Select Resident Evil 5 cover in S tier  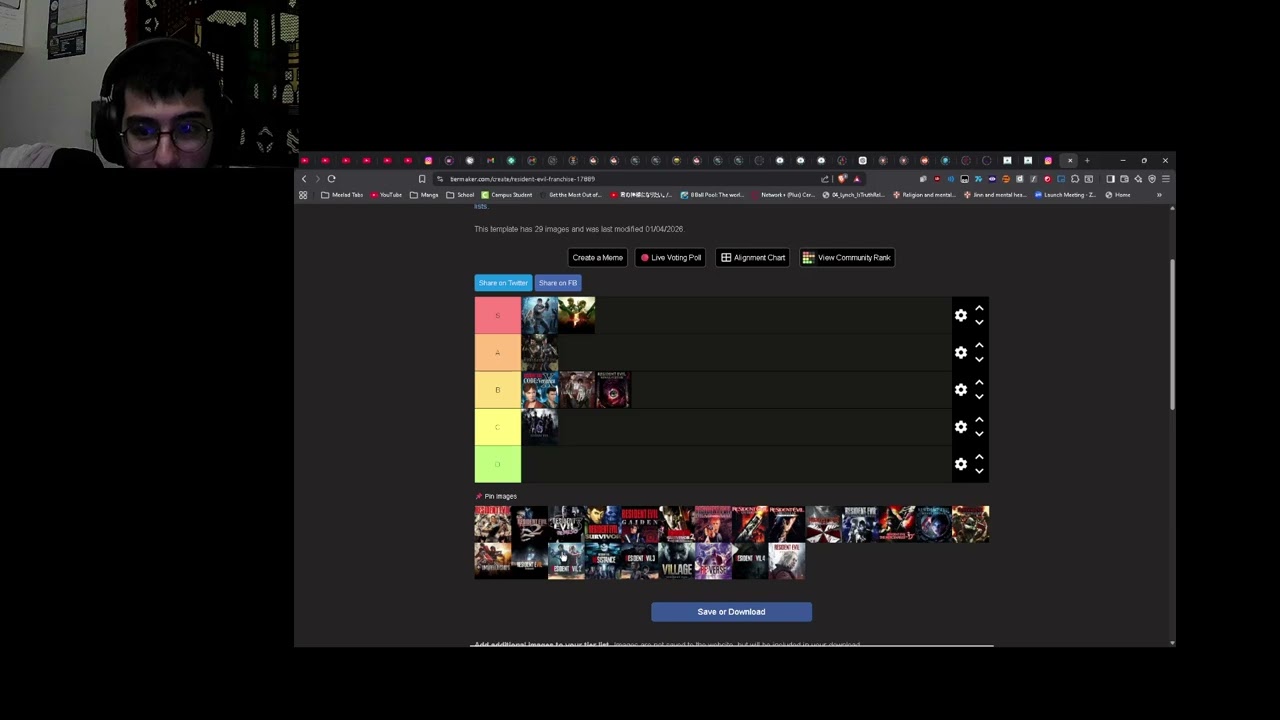(577, 315)
